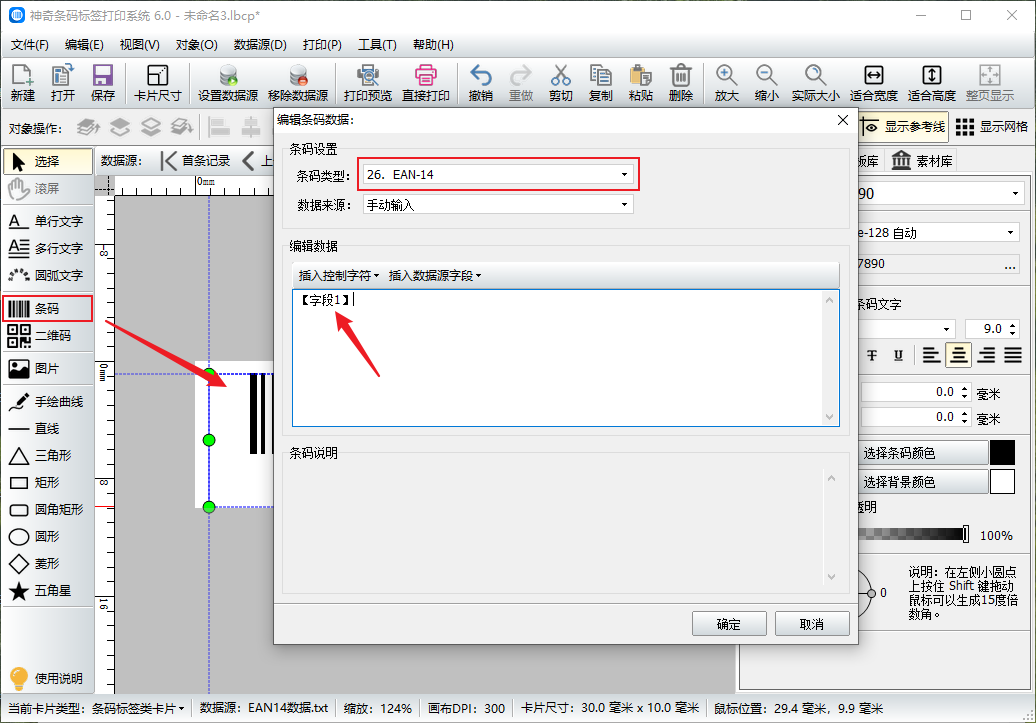Choose the 五角星 star shape tool
The width and height of the screenshot is (1036, 723).
pyautogui.click(x=47, y=591)
